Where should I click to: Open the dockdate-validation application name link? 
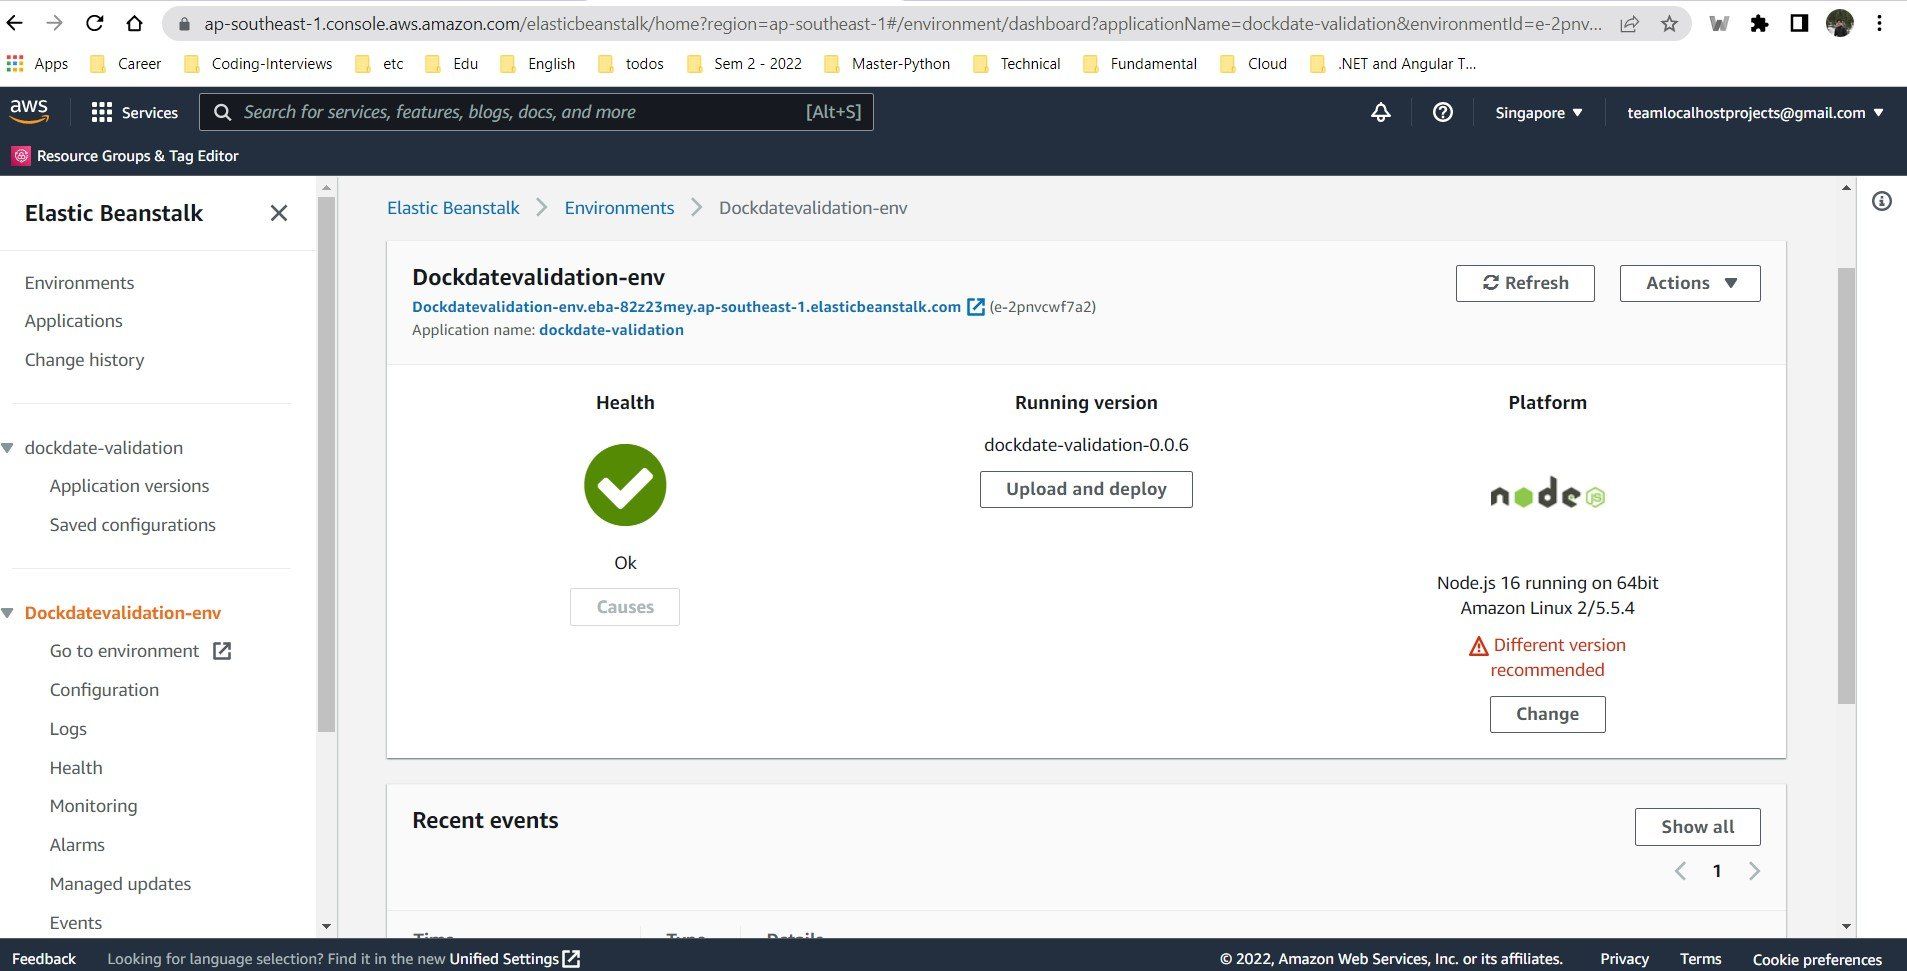611,330
